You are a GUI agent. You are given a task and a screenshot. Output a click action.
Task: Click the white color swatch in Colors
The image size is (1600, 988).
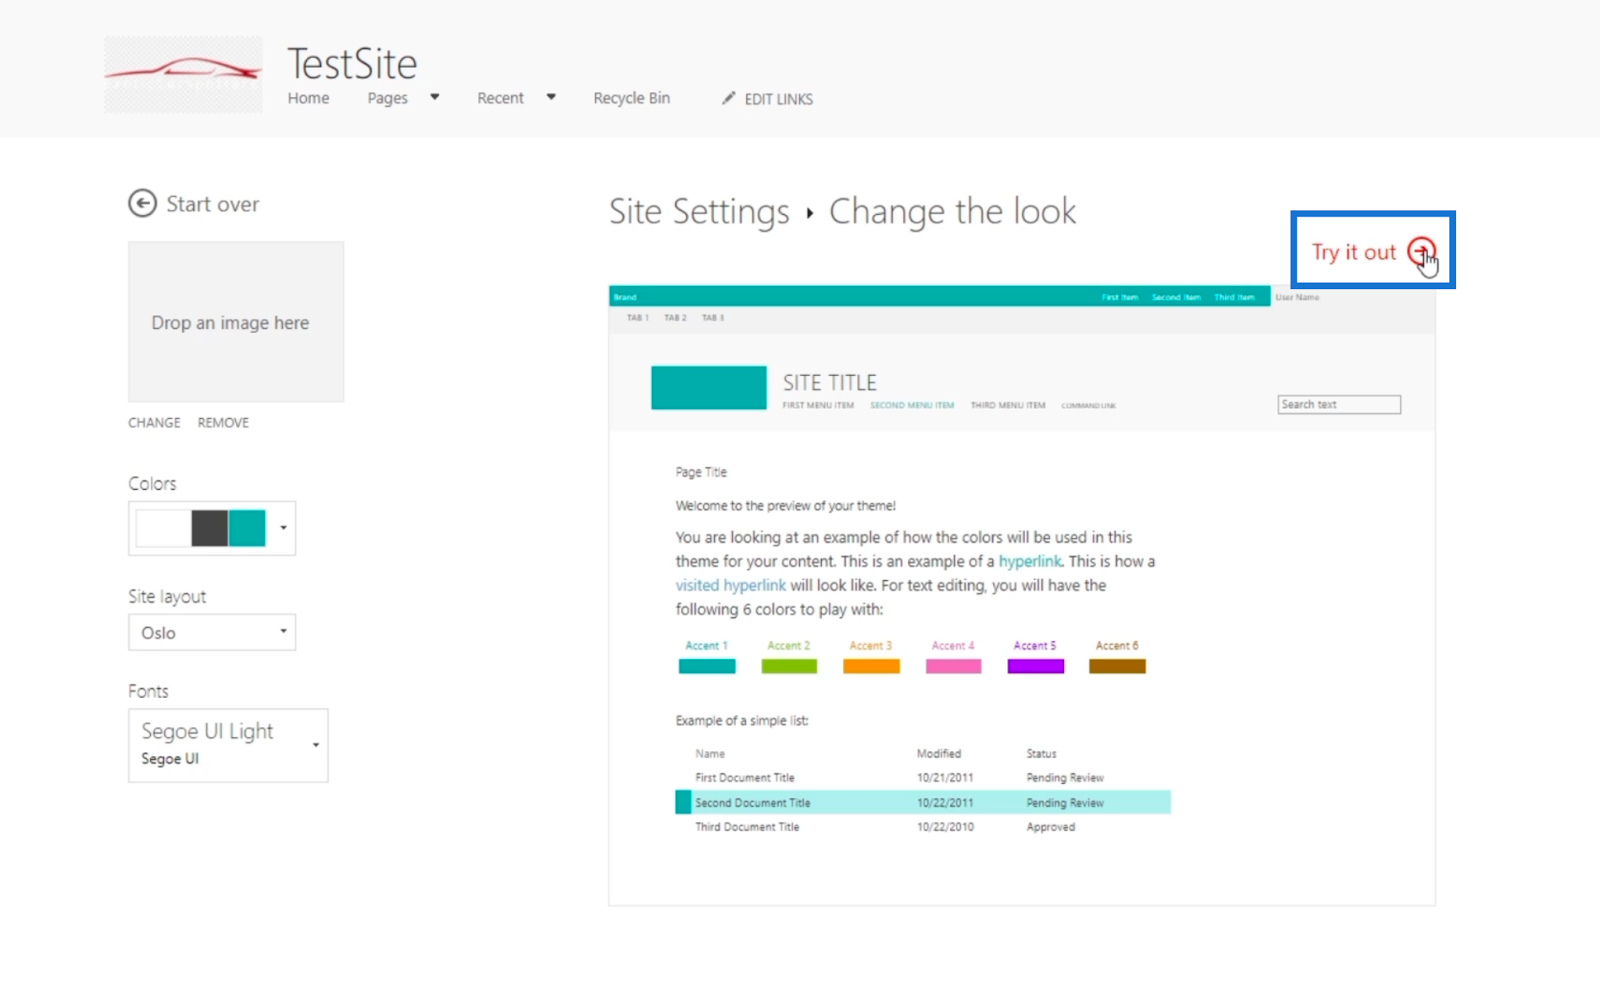[163, 528]
